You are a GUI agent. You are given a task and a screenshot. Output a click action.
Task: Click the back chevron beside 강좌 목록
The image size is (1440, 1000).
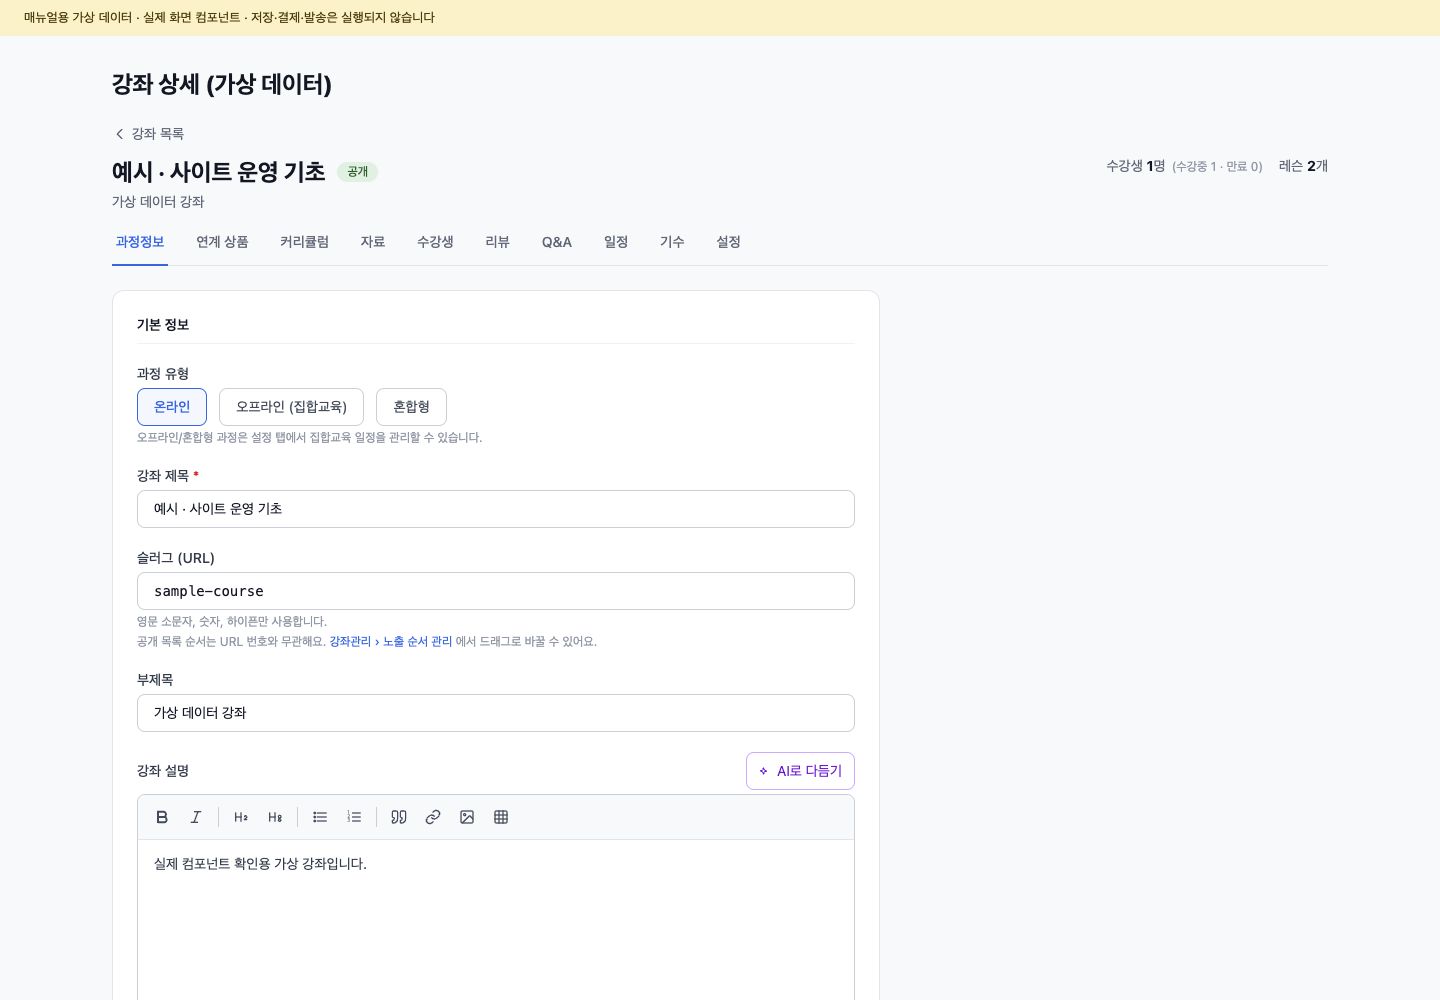pos(119,134)
